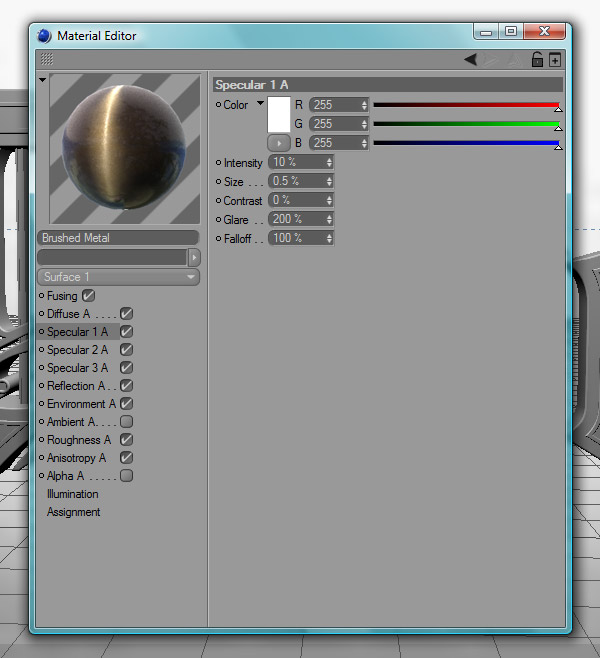Click animation dot next to Color
The image size is (600, 658).
[218, 104]
